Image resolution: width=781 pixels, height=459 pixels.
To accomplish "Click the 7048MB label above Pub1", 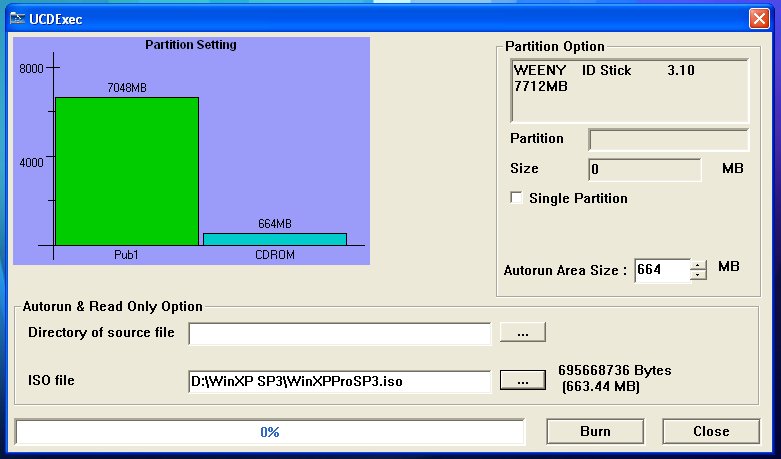I will coord(127,88).
